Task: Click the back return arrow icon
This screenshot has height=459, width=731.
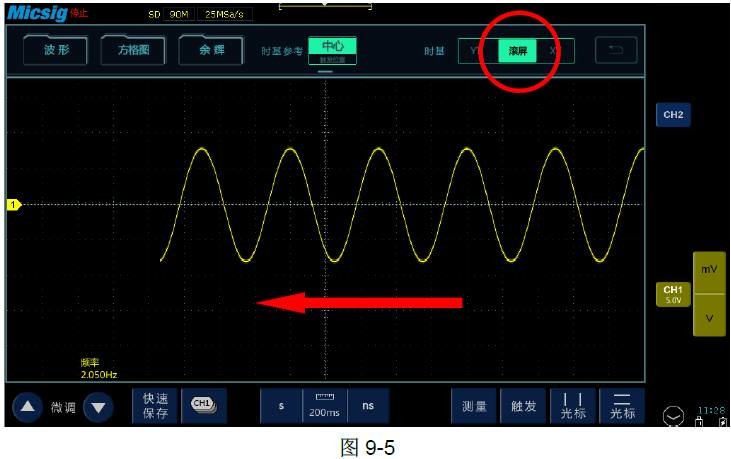Action: pyautogui.click(x=616, y=50)
